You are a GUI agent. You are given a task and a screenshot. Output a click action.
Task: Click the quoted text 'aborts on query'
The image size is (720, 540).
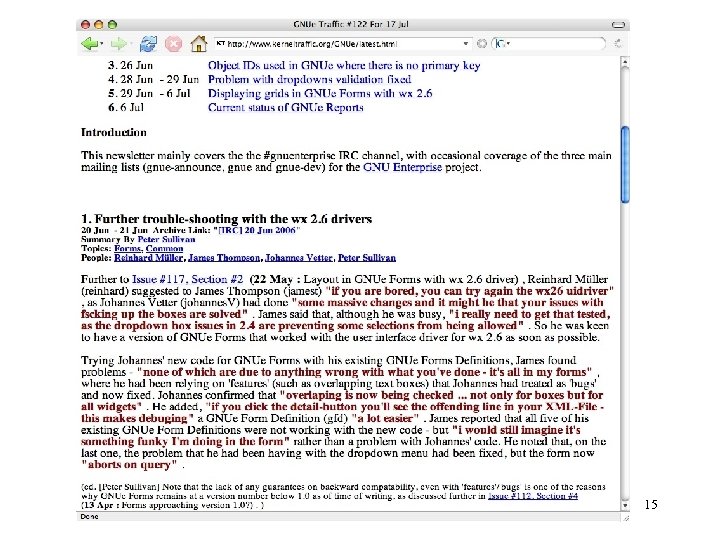tap(129, 464)
